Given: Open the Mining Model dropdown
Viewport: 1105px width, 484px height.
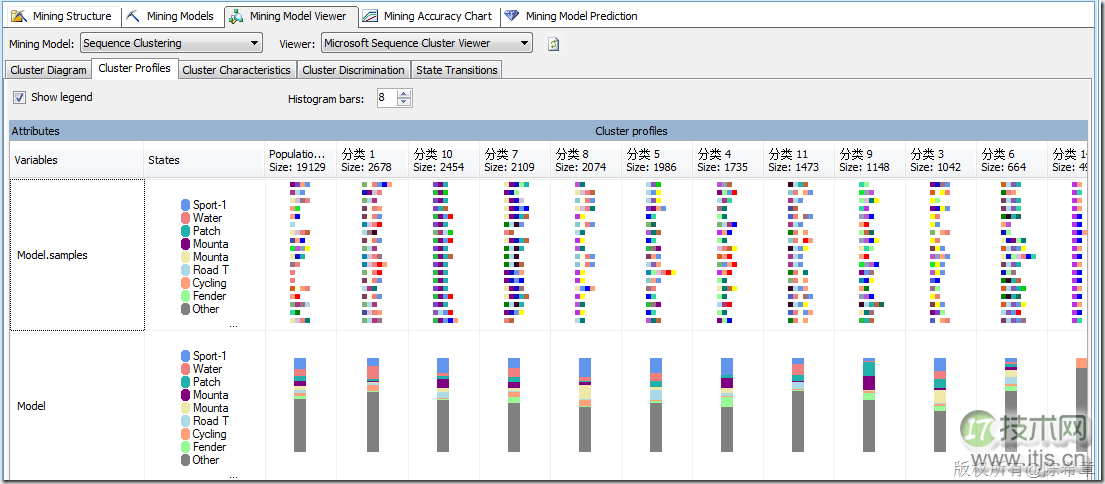Looking at the screenshot, I should point(254,43).
